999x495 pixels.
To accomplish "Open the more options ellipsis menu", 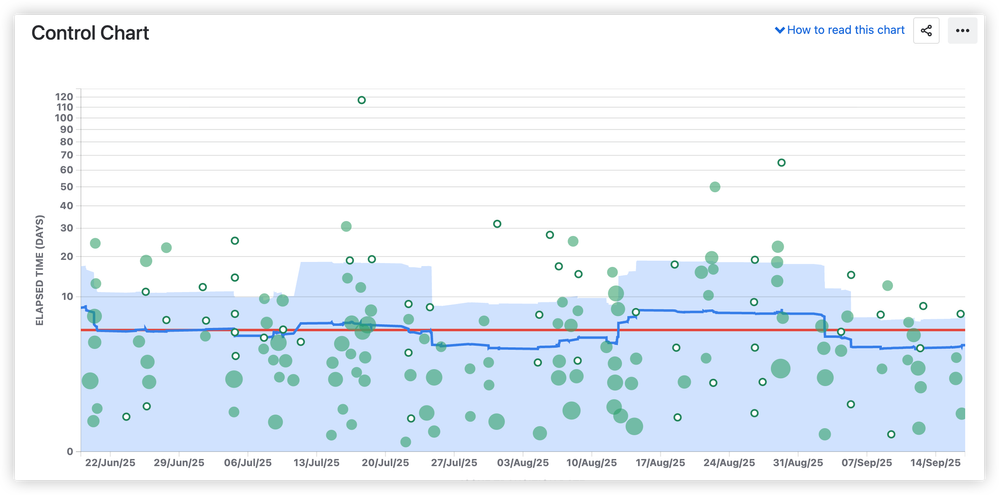I will pyautogui.click(x=962, y=31).
